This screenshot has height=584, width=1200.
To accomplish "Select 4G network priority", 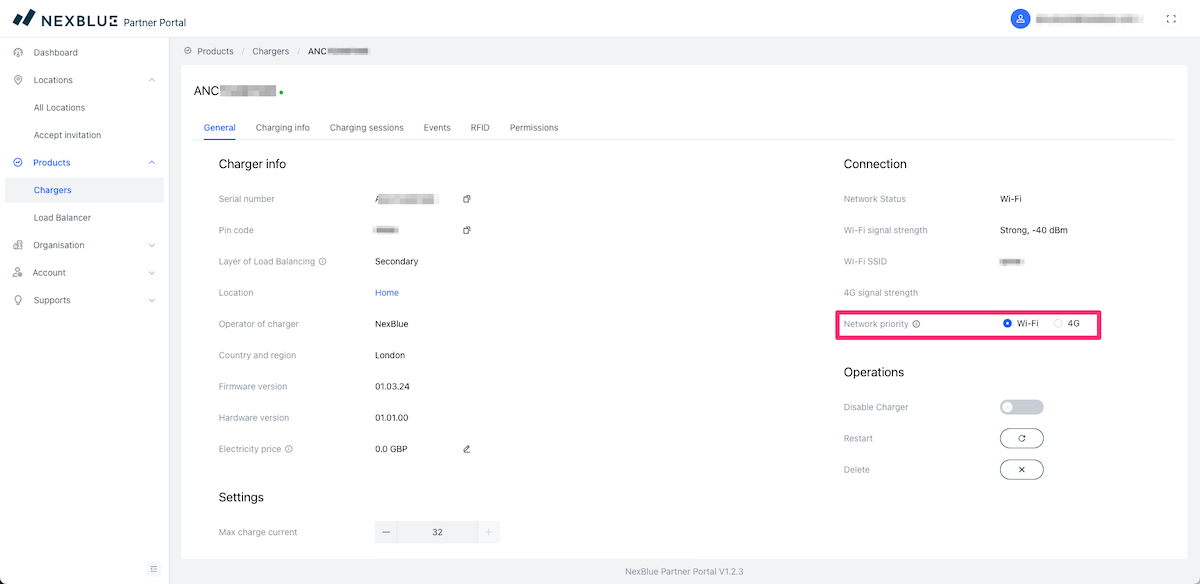I will tap(1058, 324).
